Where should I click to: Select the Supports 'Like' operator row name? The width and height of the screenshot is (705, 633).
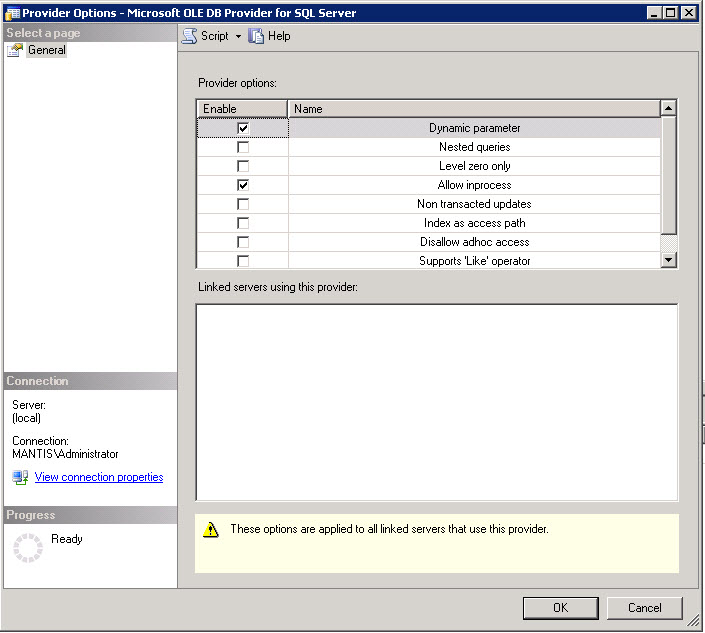[x=474, y=261]
